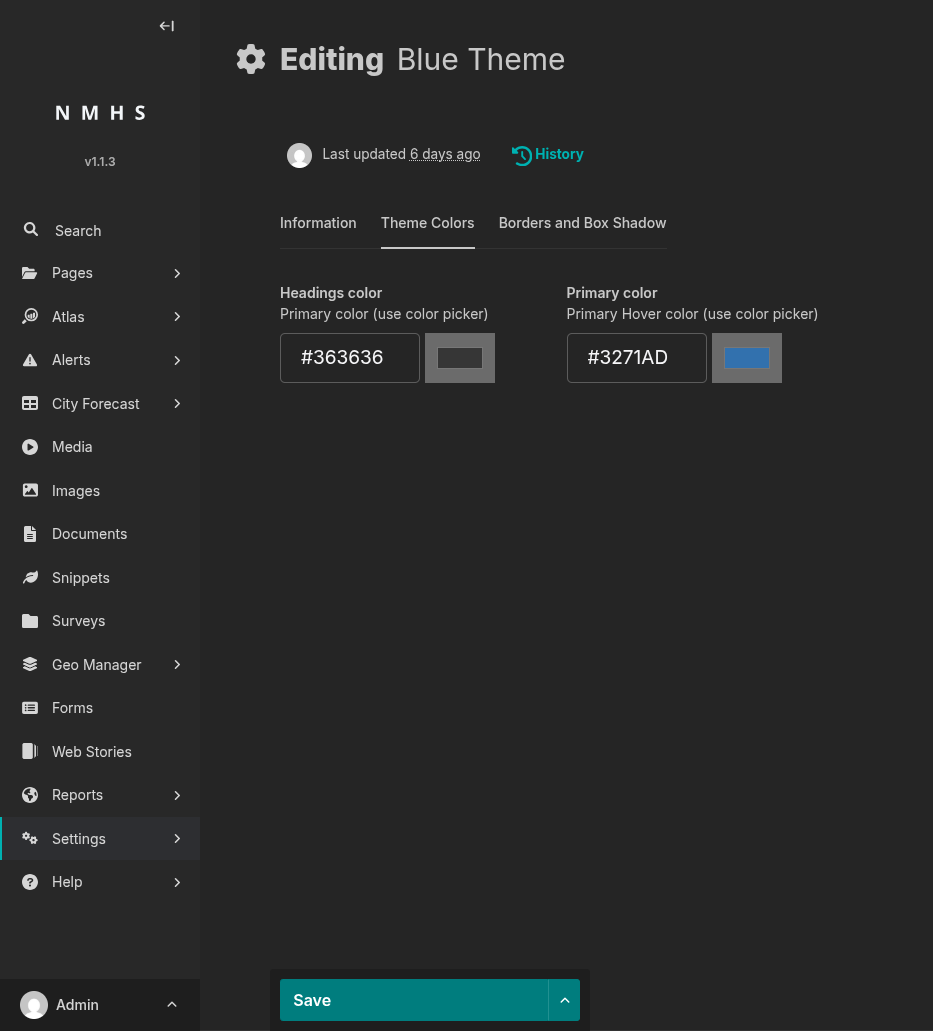Select the Theme Colors tab
The height and width of the screenshot is (1031, 933).
click(x=427, y=223)
